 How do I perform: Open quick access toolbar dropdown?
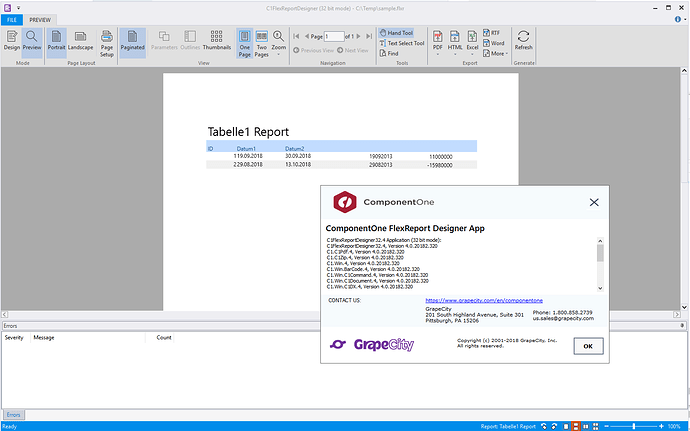click(x=18, y=8)
